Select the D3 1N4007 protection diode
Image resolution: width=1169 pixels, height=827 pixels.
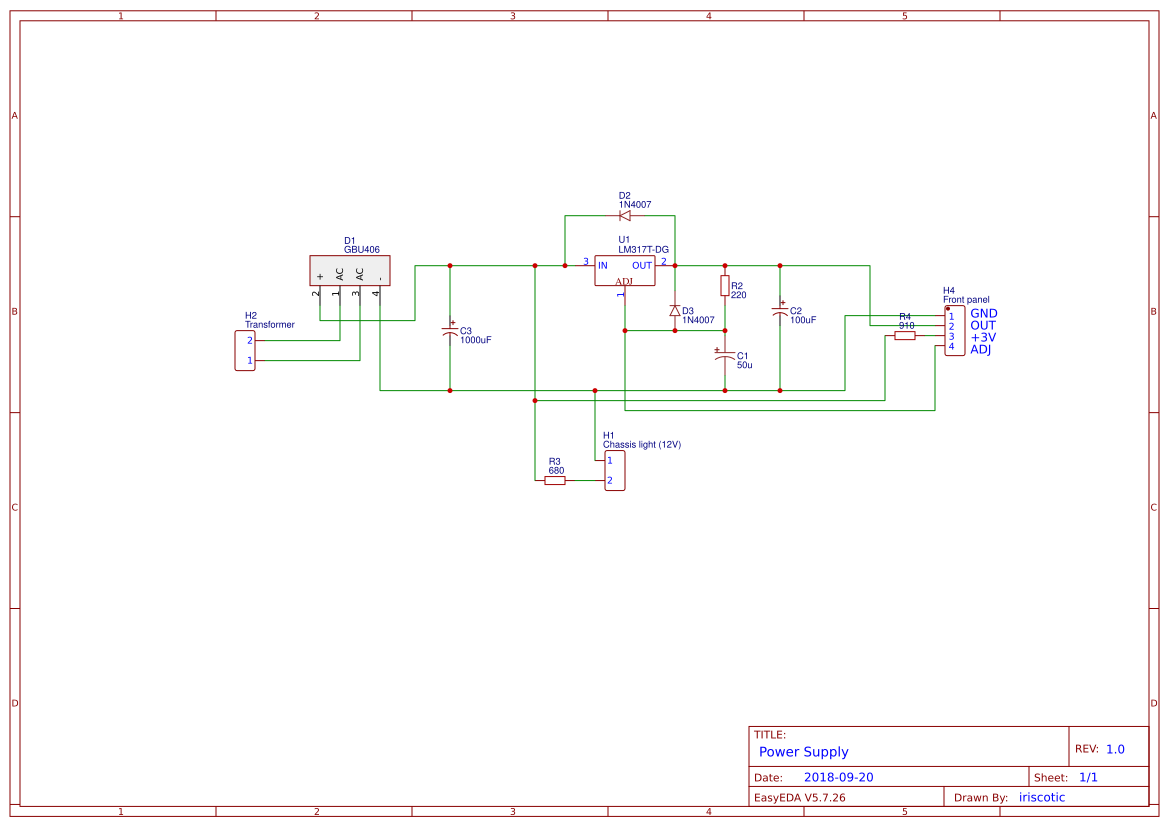click(x=675, y=311)
